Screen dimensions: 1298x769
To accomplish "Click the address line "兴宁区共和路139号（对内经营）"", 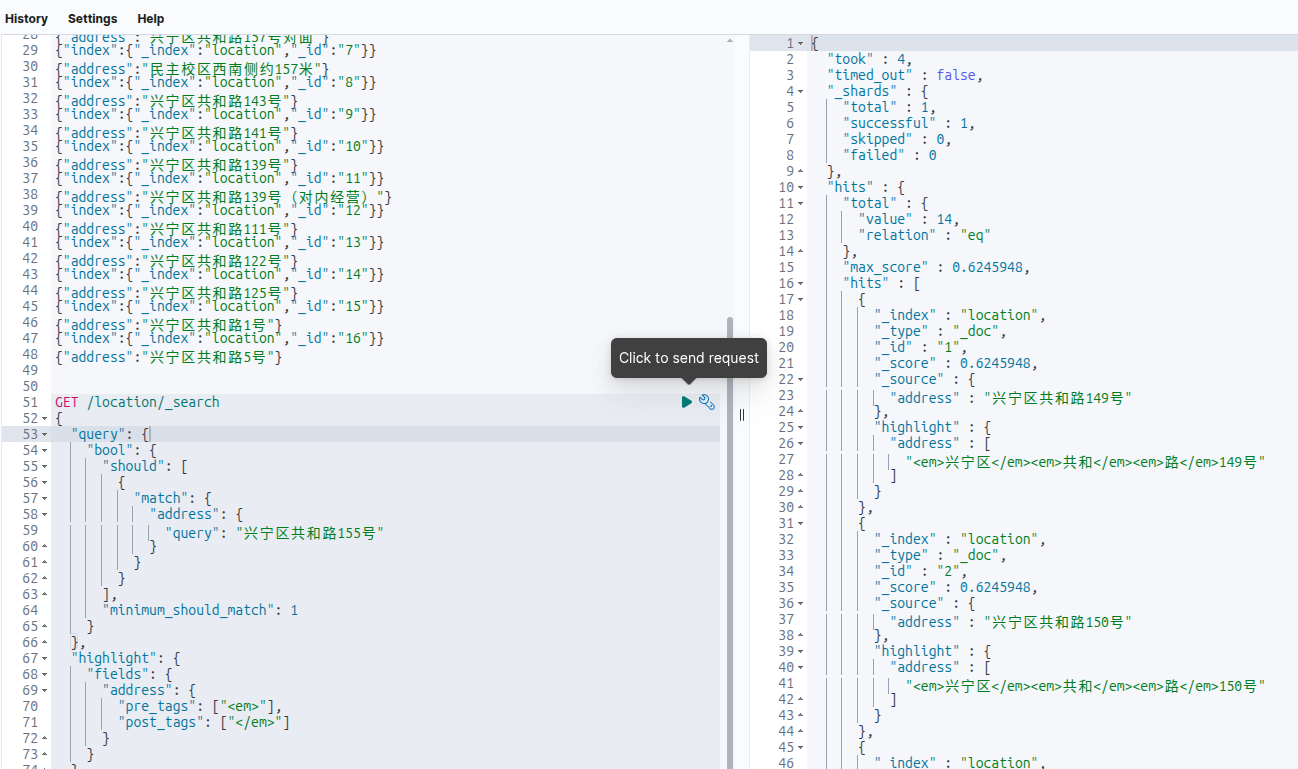I will click(x=224, y=197).
